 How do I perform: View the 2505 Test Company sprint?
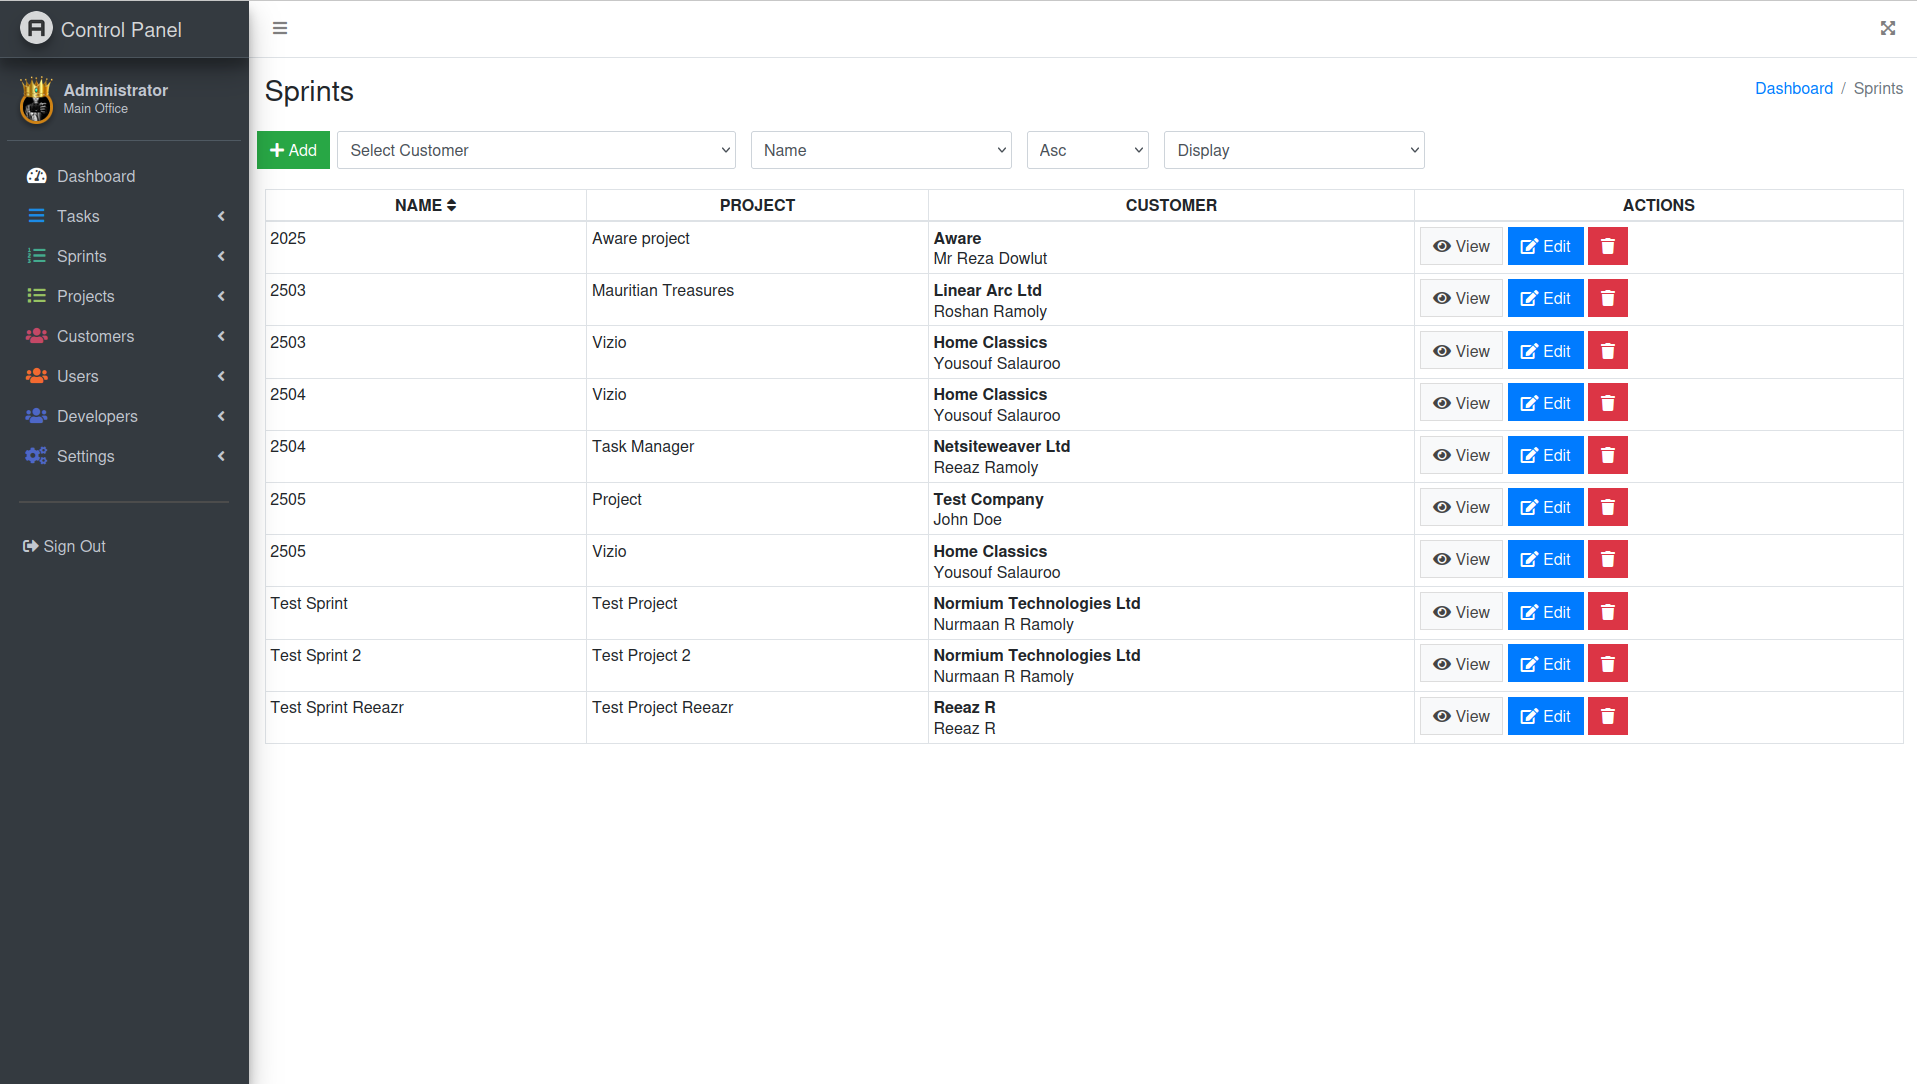tap(1461, 507)
